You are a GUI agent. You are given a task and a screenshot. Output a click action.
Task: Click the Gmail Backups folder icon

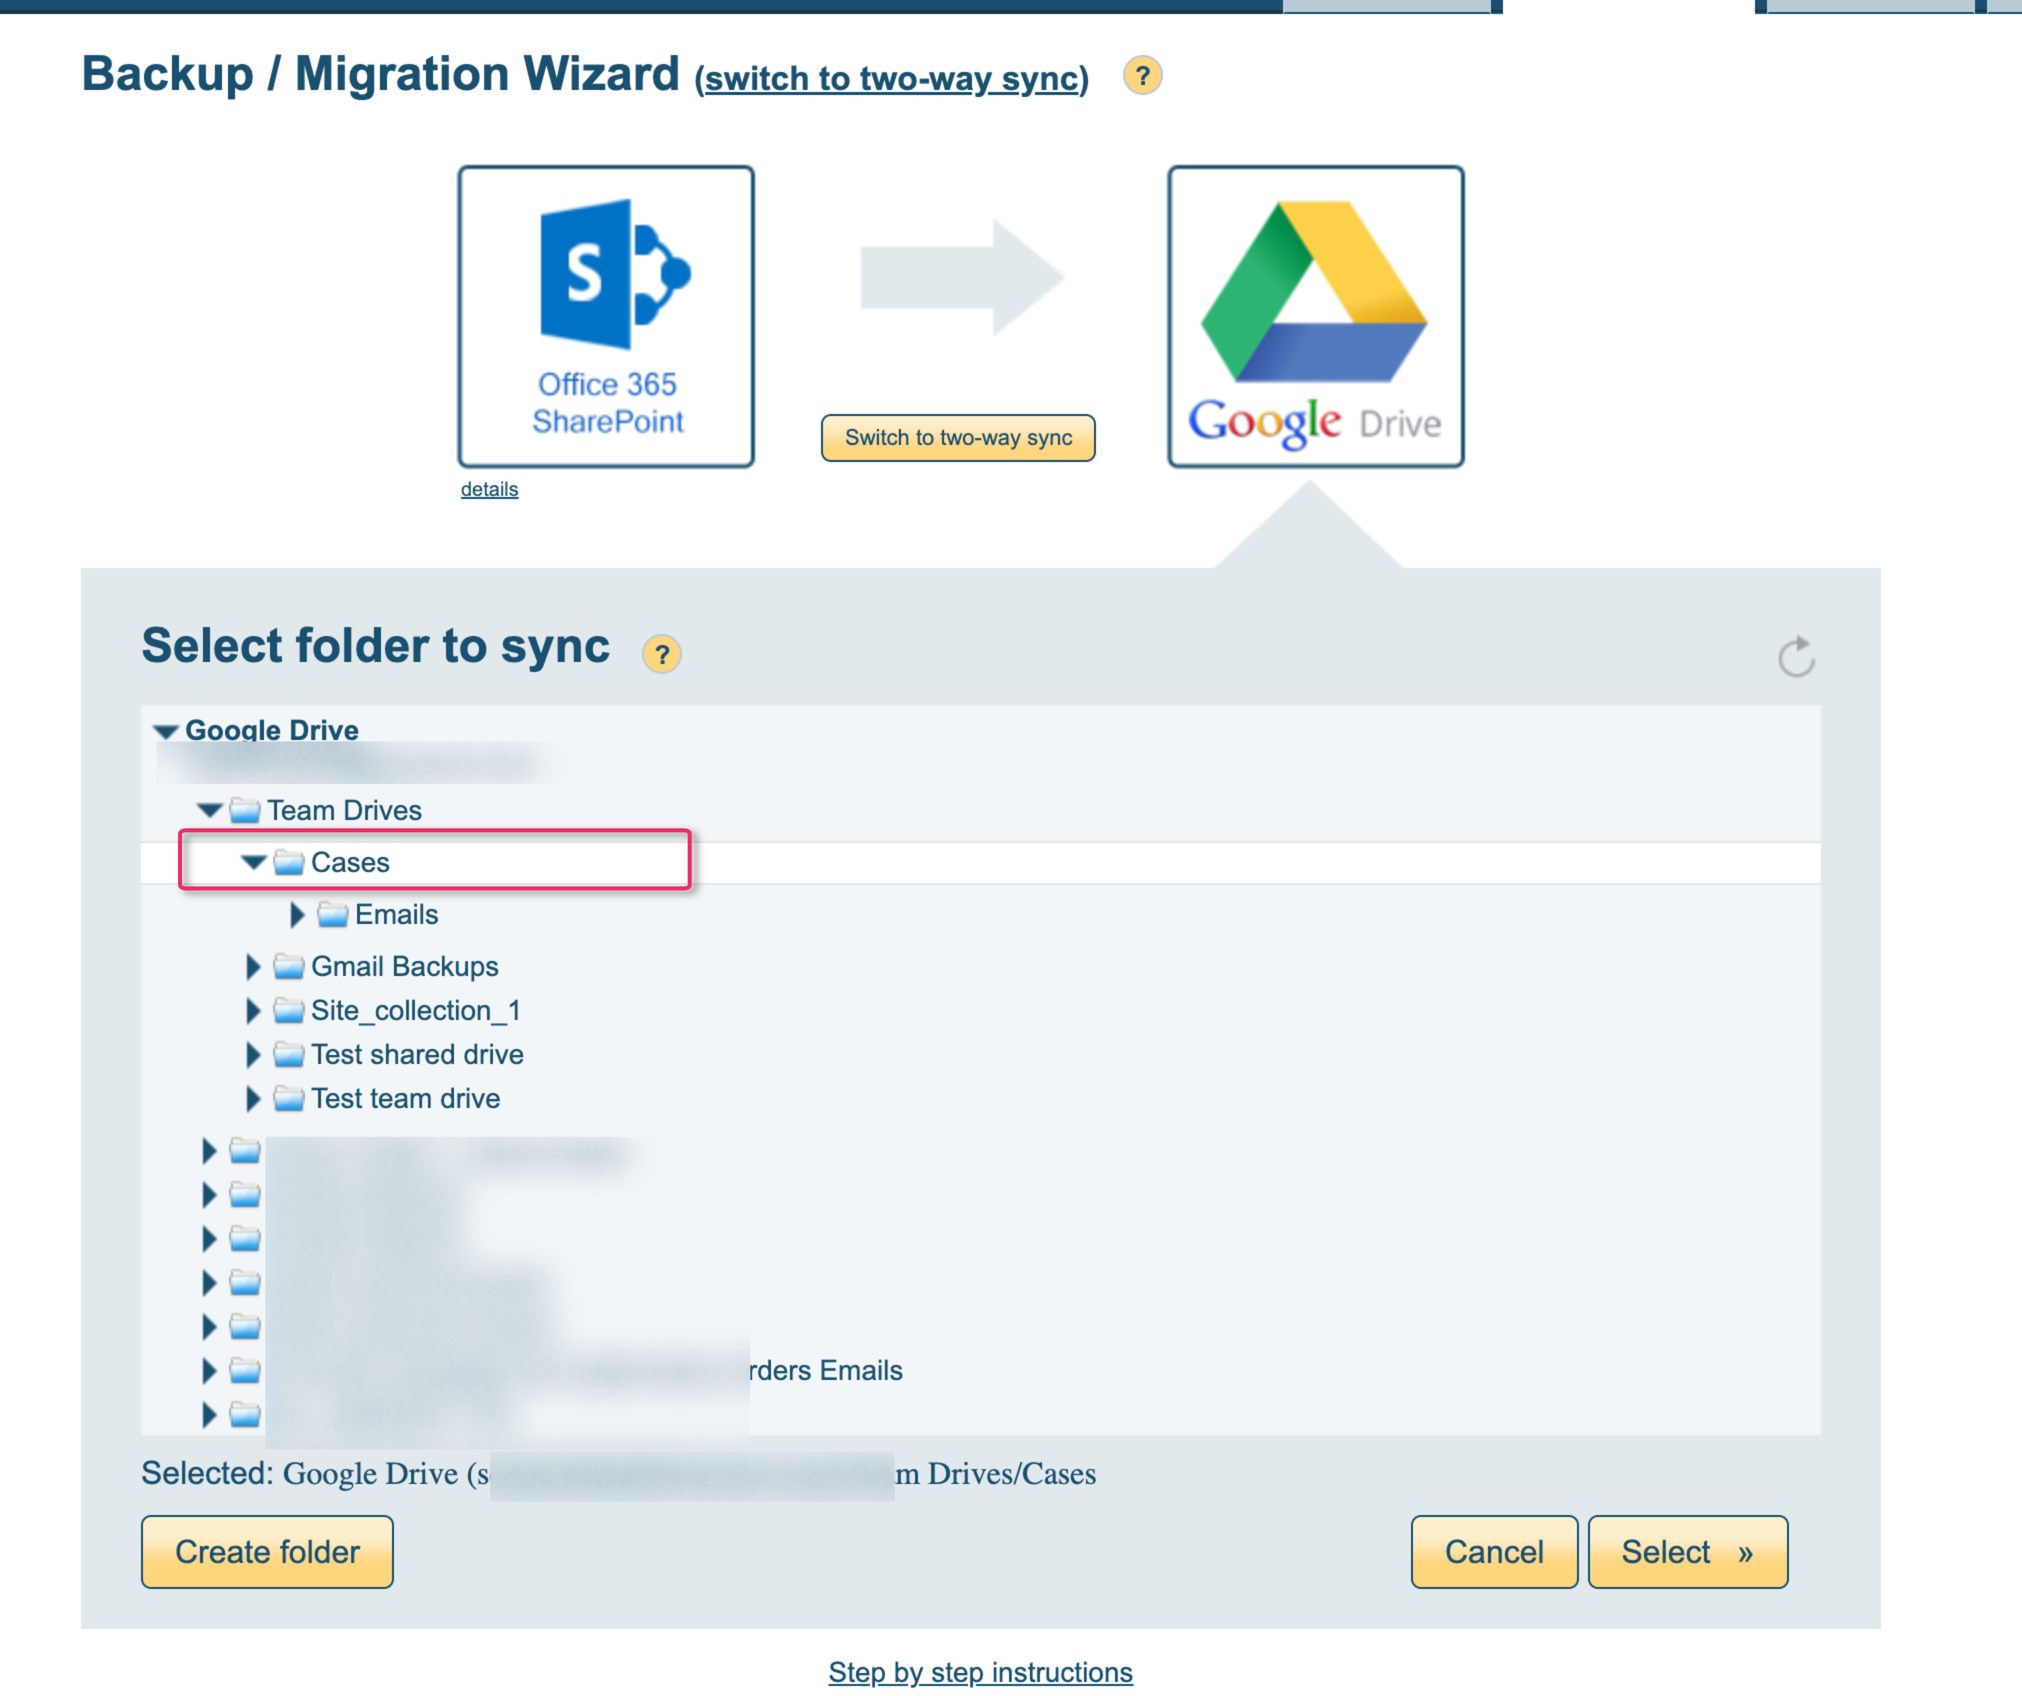[288, 965]
